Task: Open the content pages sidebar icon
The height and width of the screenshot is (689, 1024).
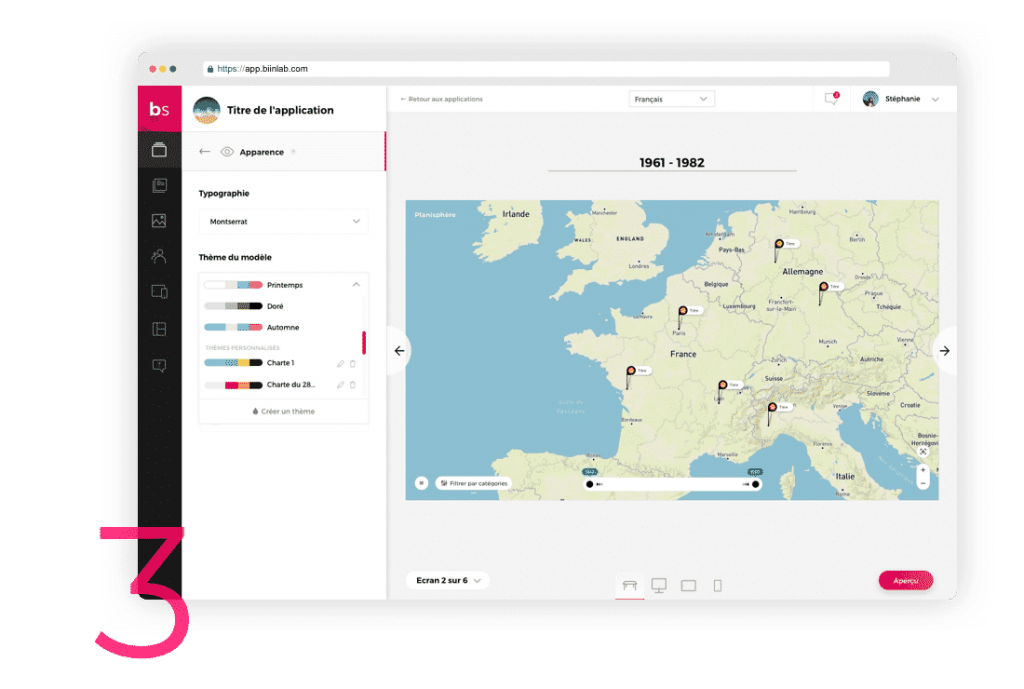Action: [x=159, y=185]
